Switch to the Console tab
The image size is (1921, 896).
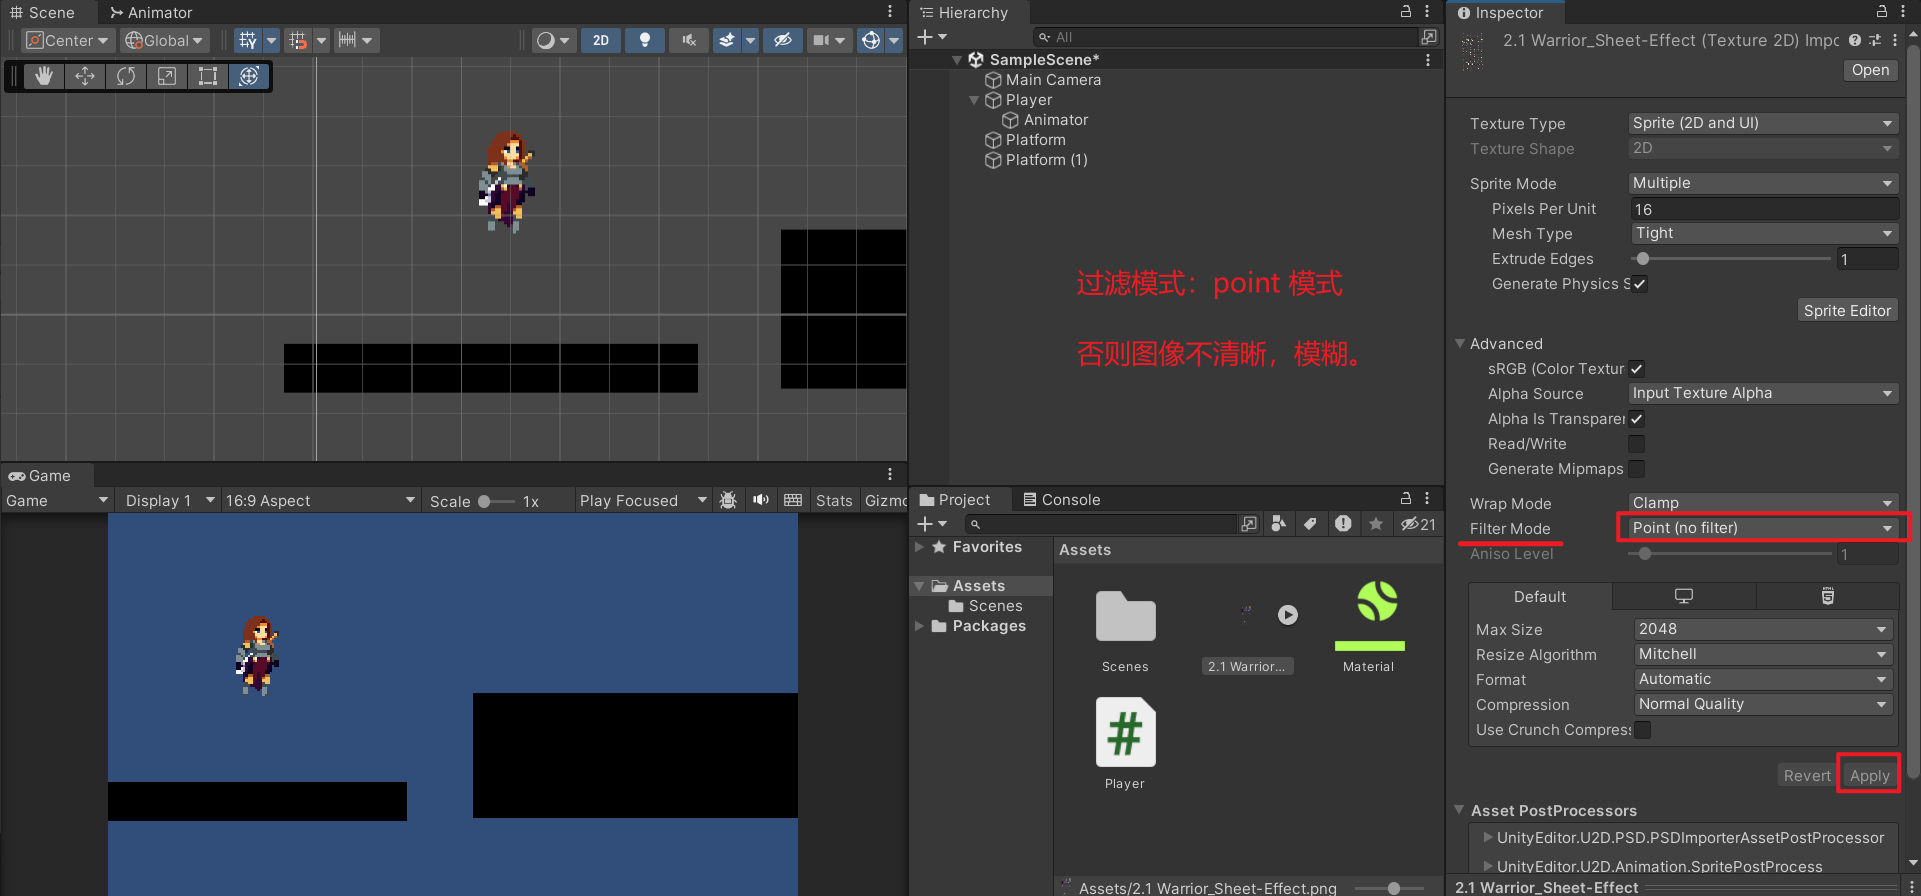click(1061, 500)
